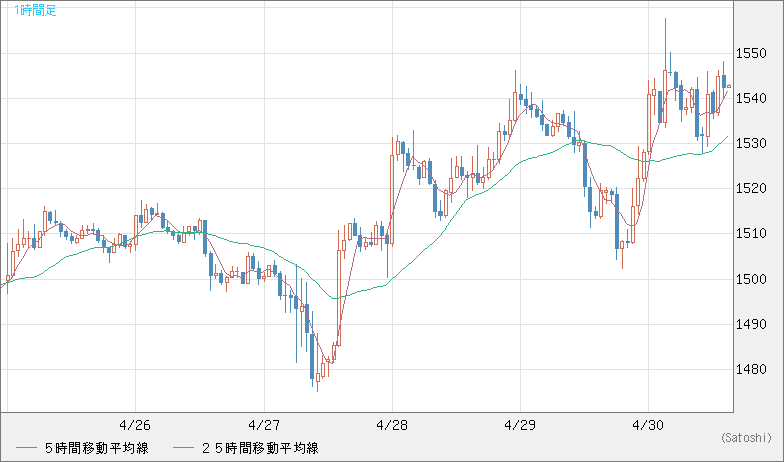784x462 pixels.
Task: Click the 1500 price axis label
Action: (752, 279)
